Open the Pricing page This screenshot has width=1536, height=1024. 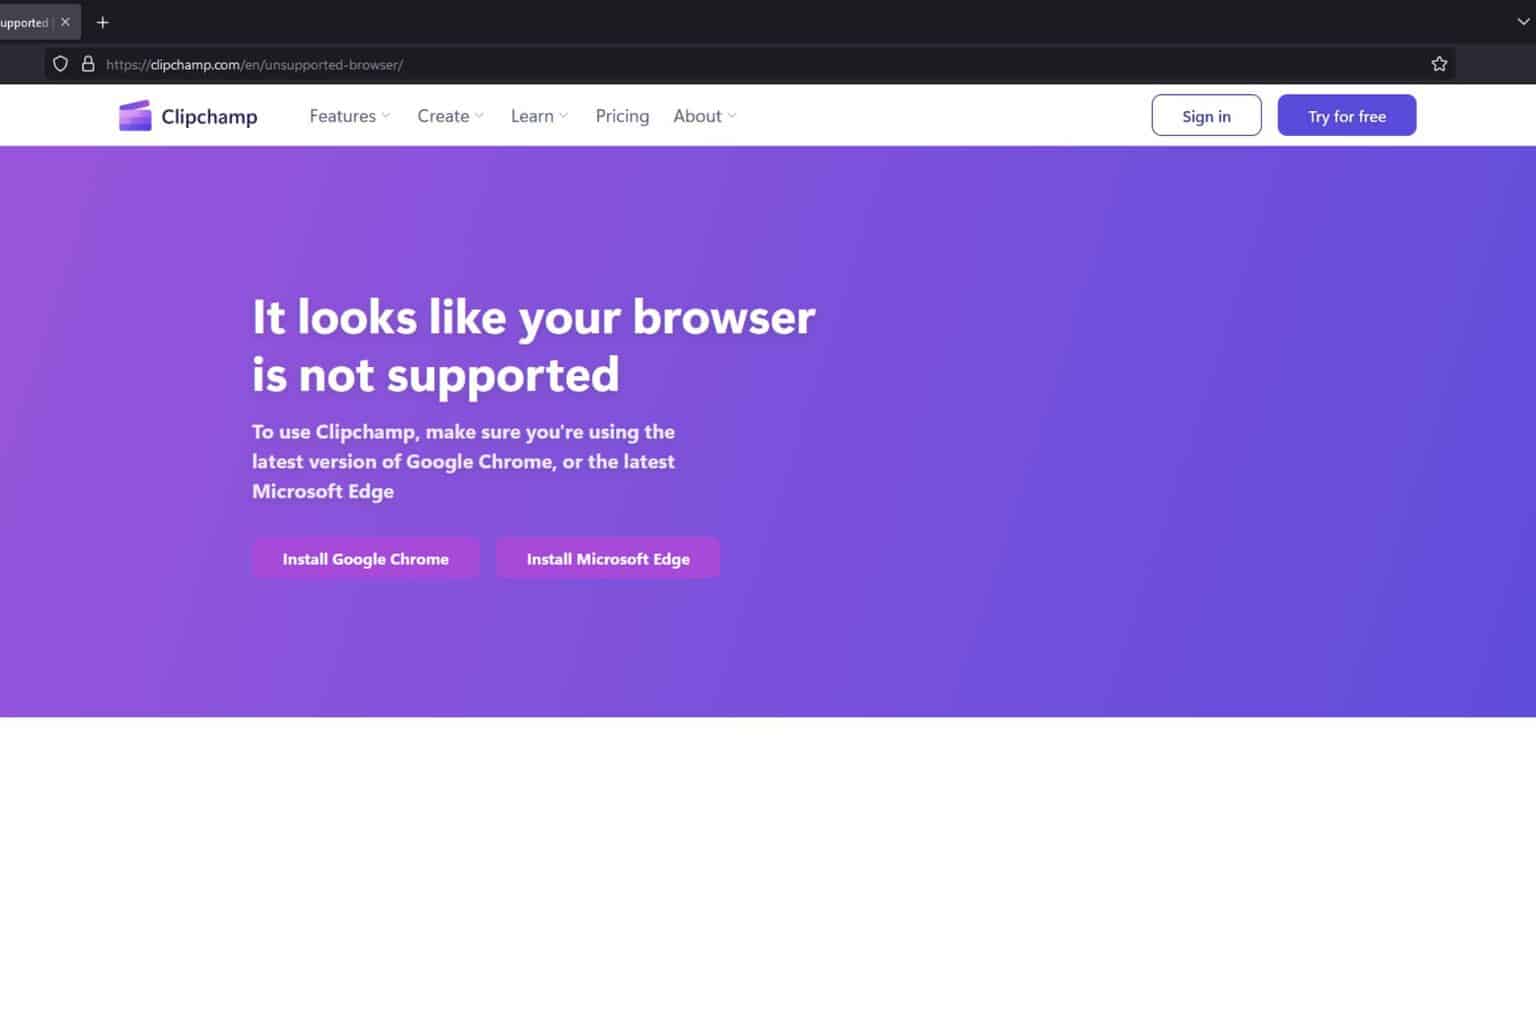[622, 116]
